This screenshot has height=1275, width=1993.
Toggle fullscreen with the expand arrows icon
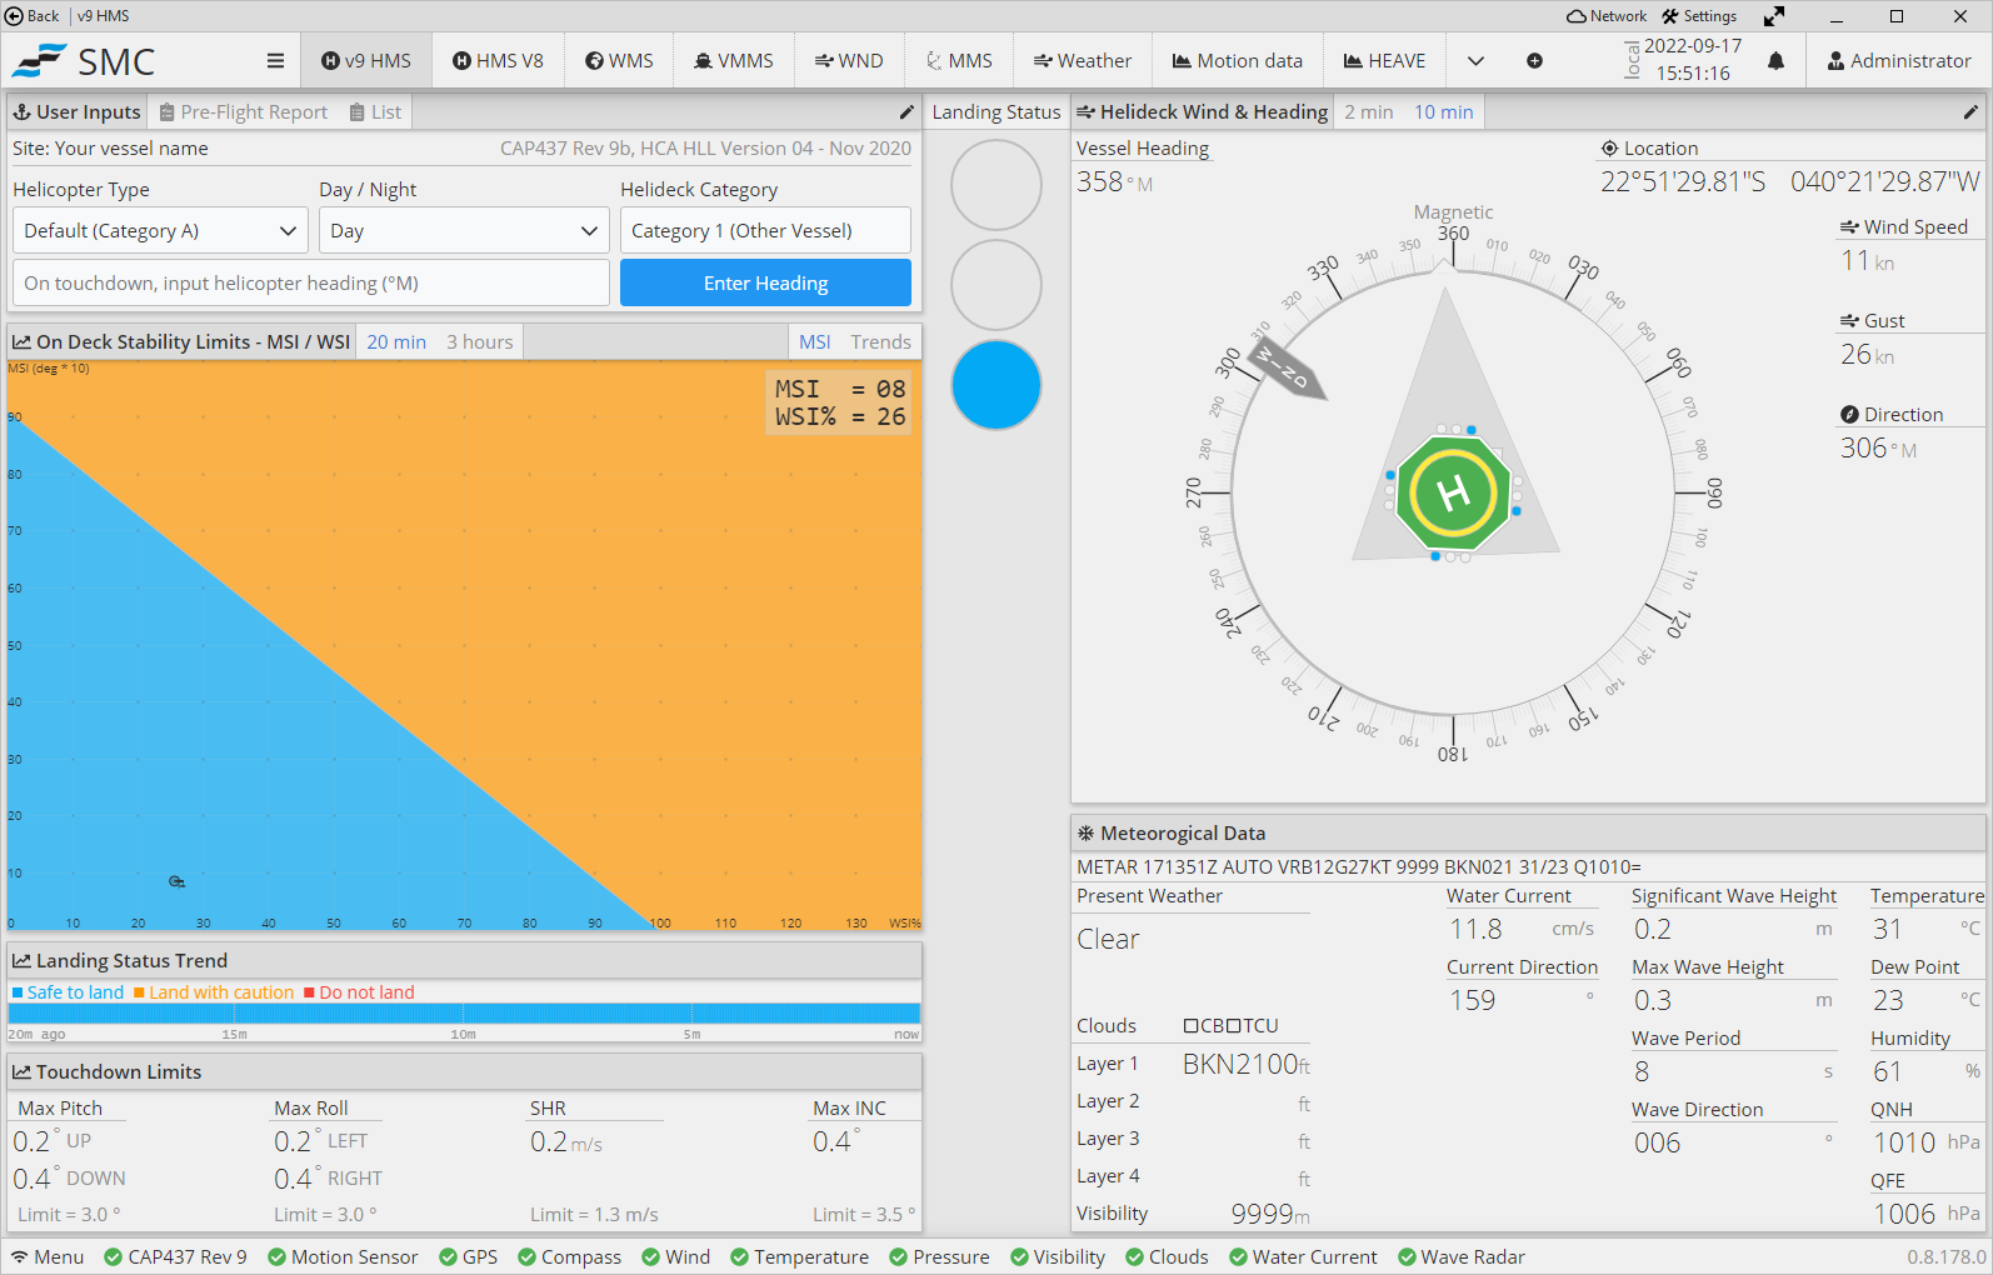(x=1774, y=16)
